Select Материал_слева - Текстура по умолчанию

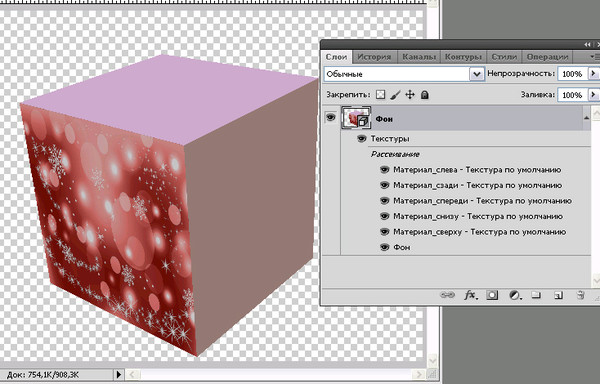coord(477,169)
